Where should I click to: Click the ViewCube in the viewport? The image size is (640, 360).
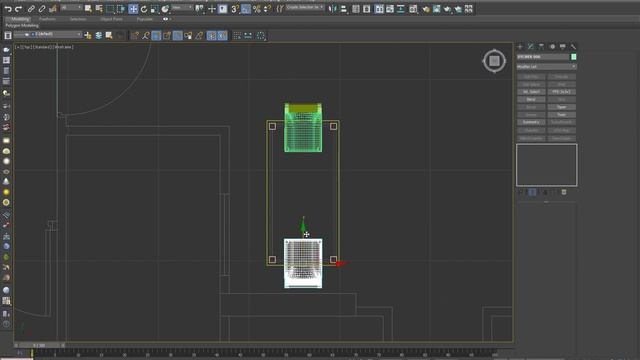click(x=494, y=61)
